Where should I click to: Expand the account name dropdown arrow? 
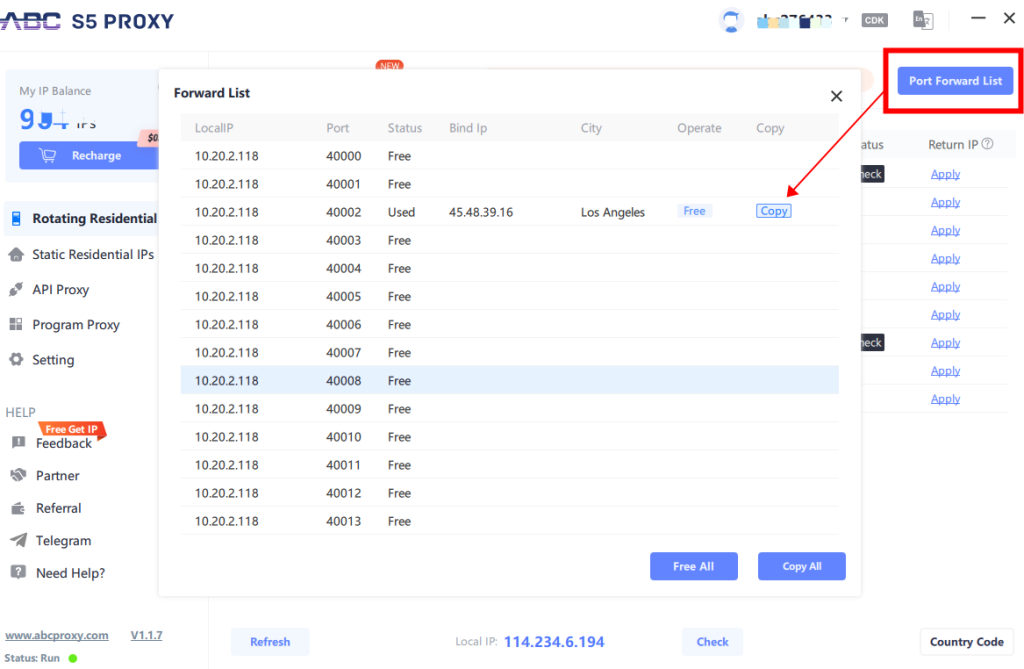846,20
